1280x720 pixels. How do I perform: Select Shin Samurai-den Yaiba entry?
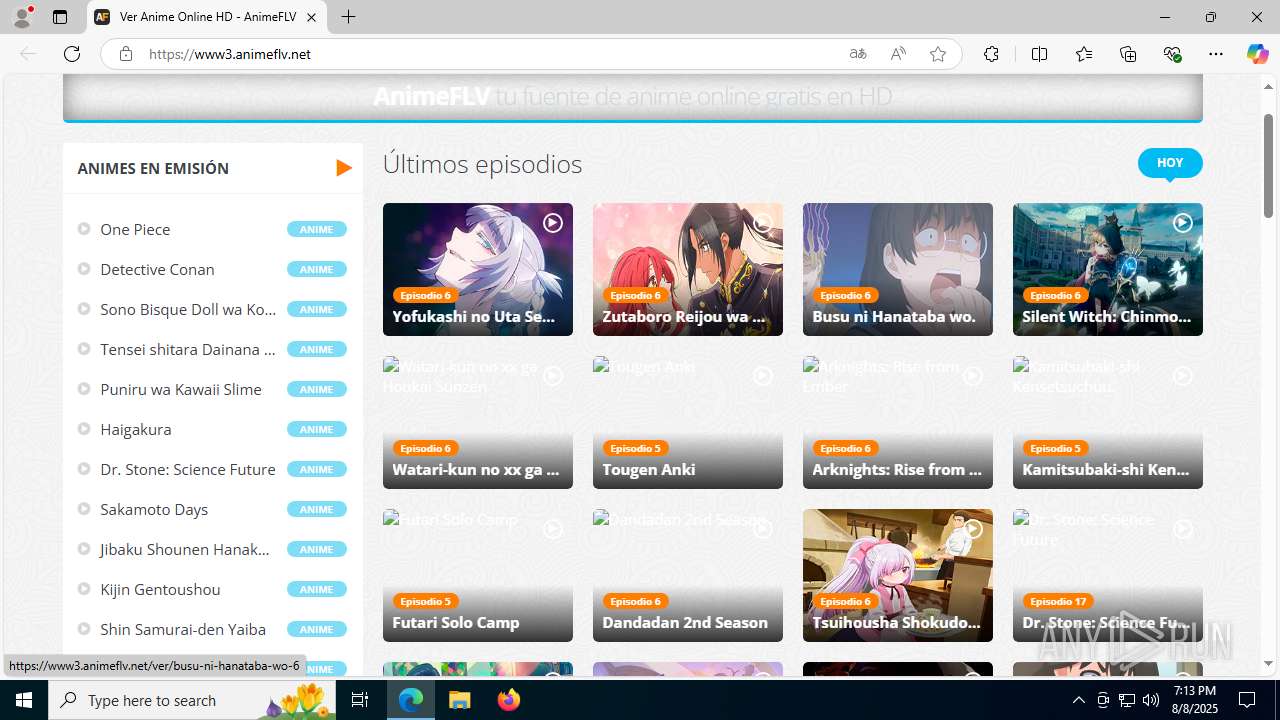tap(183, 629)
